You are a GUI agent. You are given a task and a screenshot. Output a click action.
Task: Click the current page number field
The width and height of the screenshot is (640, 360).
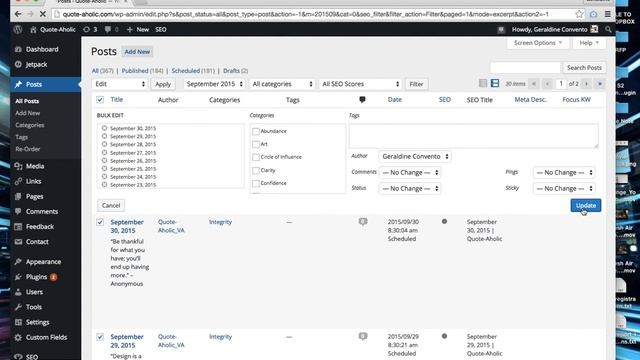click(x=561, y=84)
